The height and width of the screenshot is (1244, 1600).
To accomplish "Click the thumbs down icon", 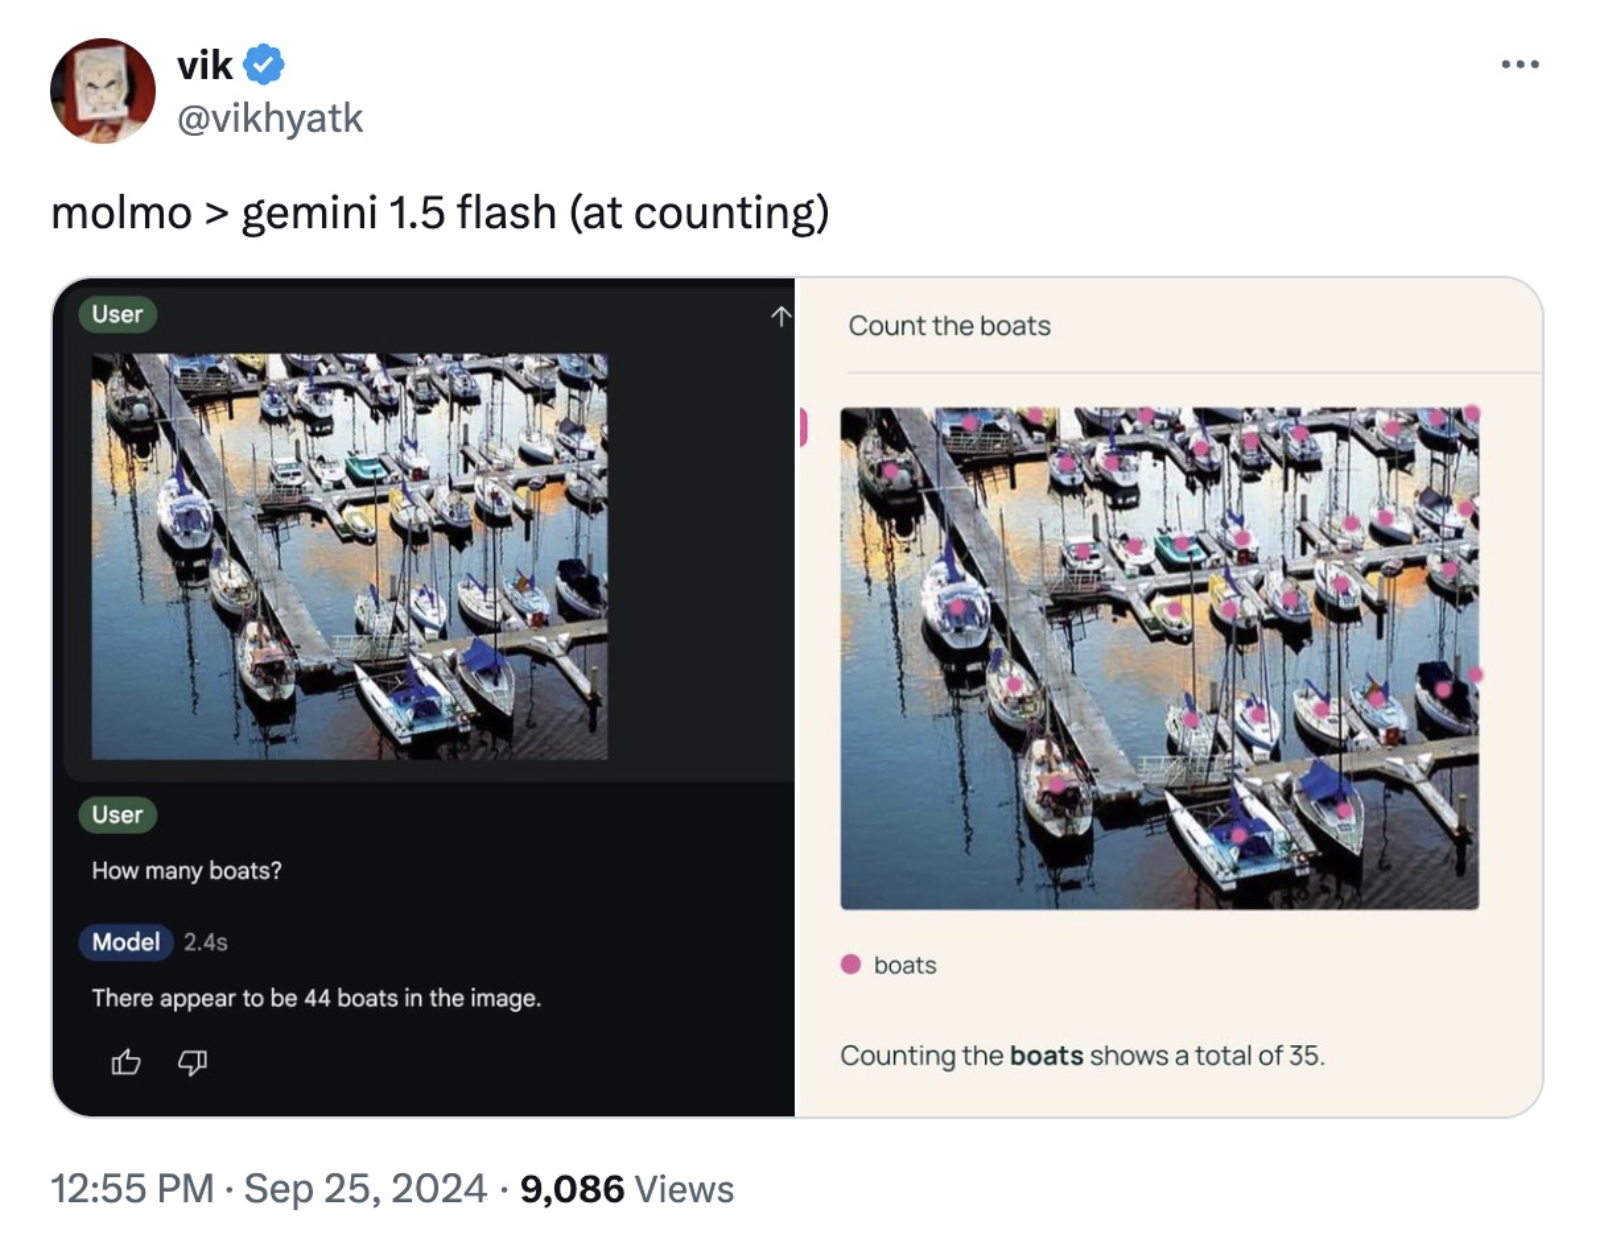I will 192,1061.
